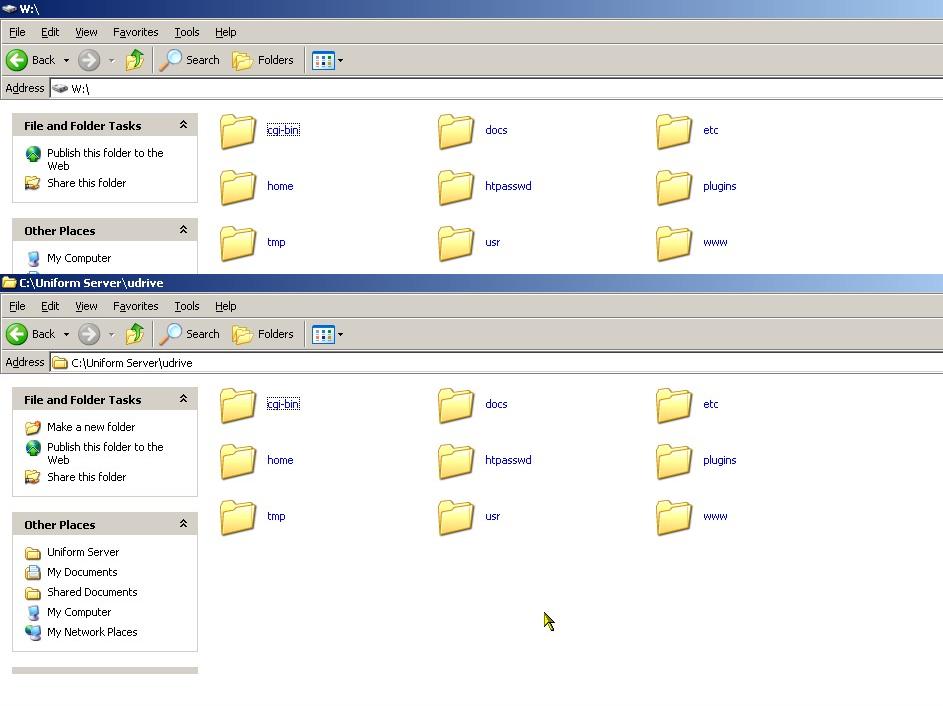Viewport: 943px width, 706px height.
Task: Select cgi-bin folder in the W:\ window
Action: [260, 130]
